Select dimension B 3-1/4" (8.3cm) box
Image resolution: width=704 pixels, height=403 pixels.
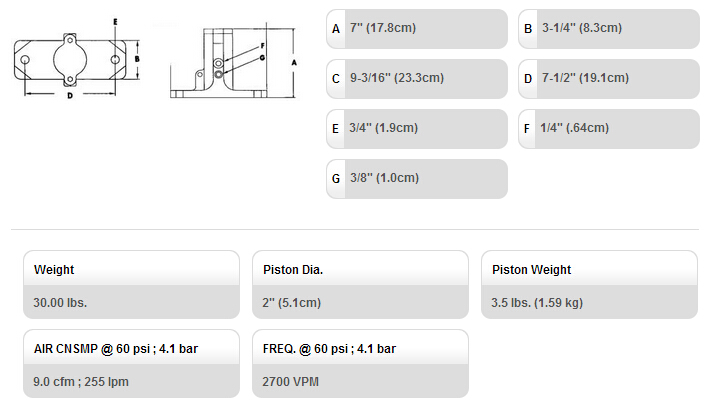tap(609, 29)
